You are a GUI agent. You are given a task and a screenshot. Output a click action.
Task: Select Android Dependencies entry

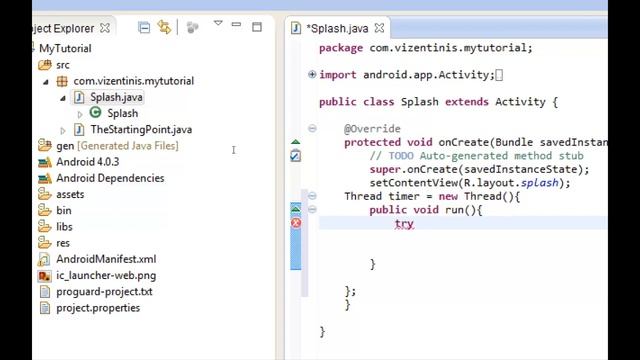coord(110,178)
